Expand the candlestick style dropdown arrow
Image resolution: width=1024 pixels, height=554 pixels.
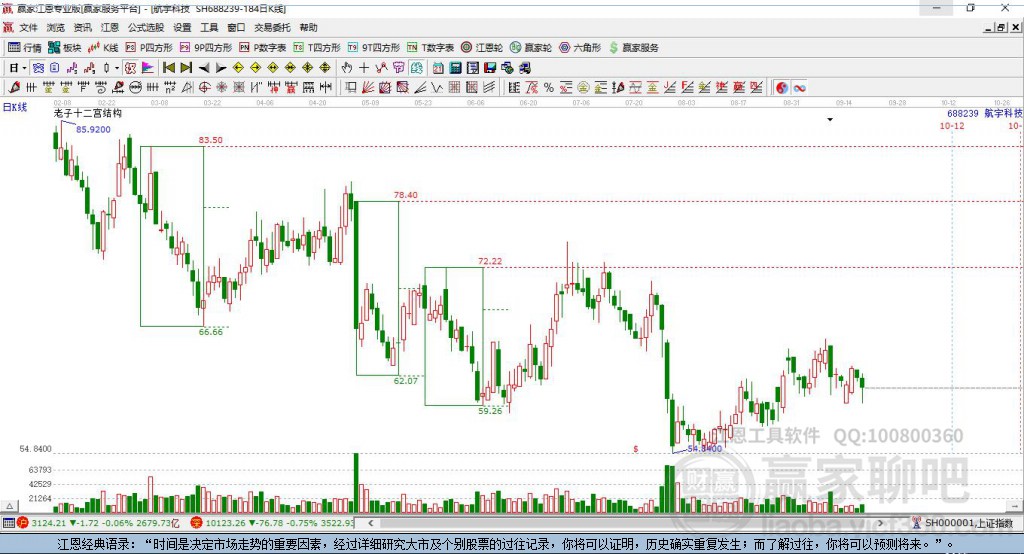pyautogui.click(x=117, y=68)
